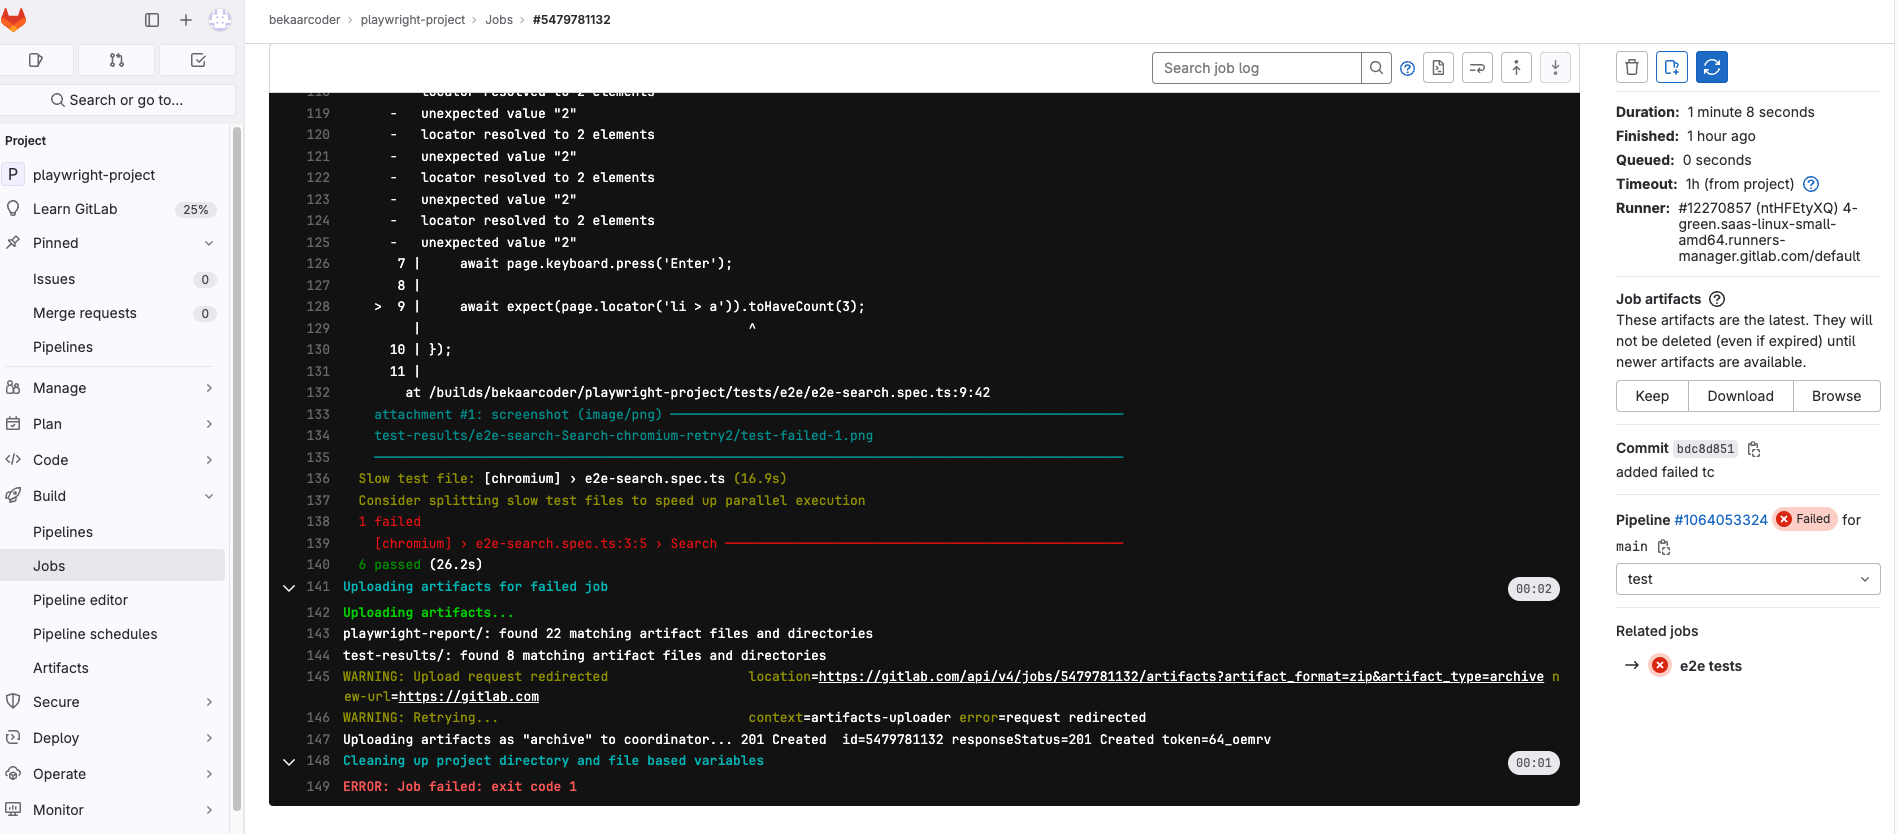Open merge requests shortcut icon
The width and height of the screenshot is (1897, 834).
click(x=117, y=60)
